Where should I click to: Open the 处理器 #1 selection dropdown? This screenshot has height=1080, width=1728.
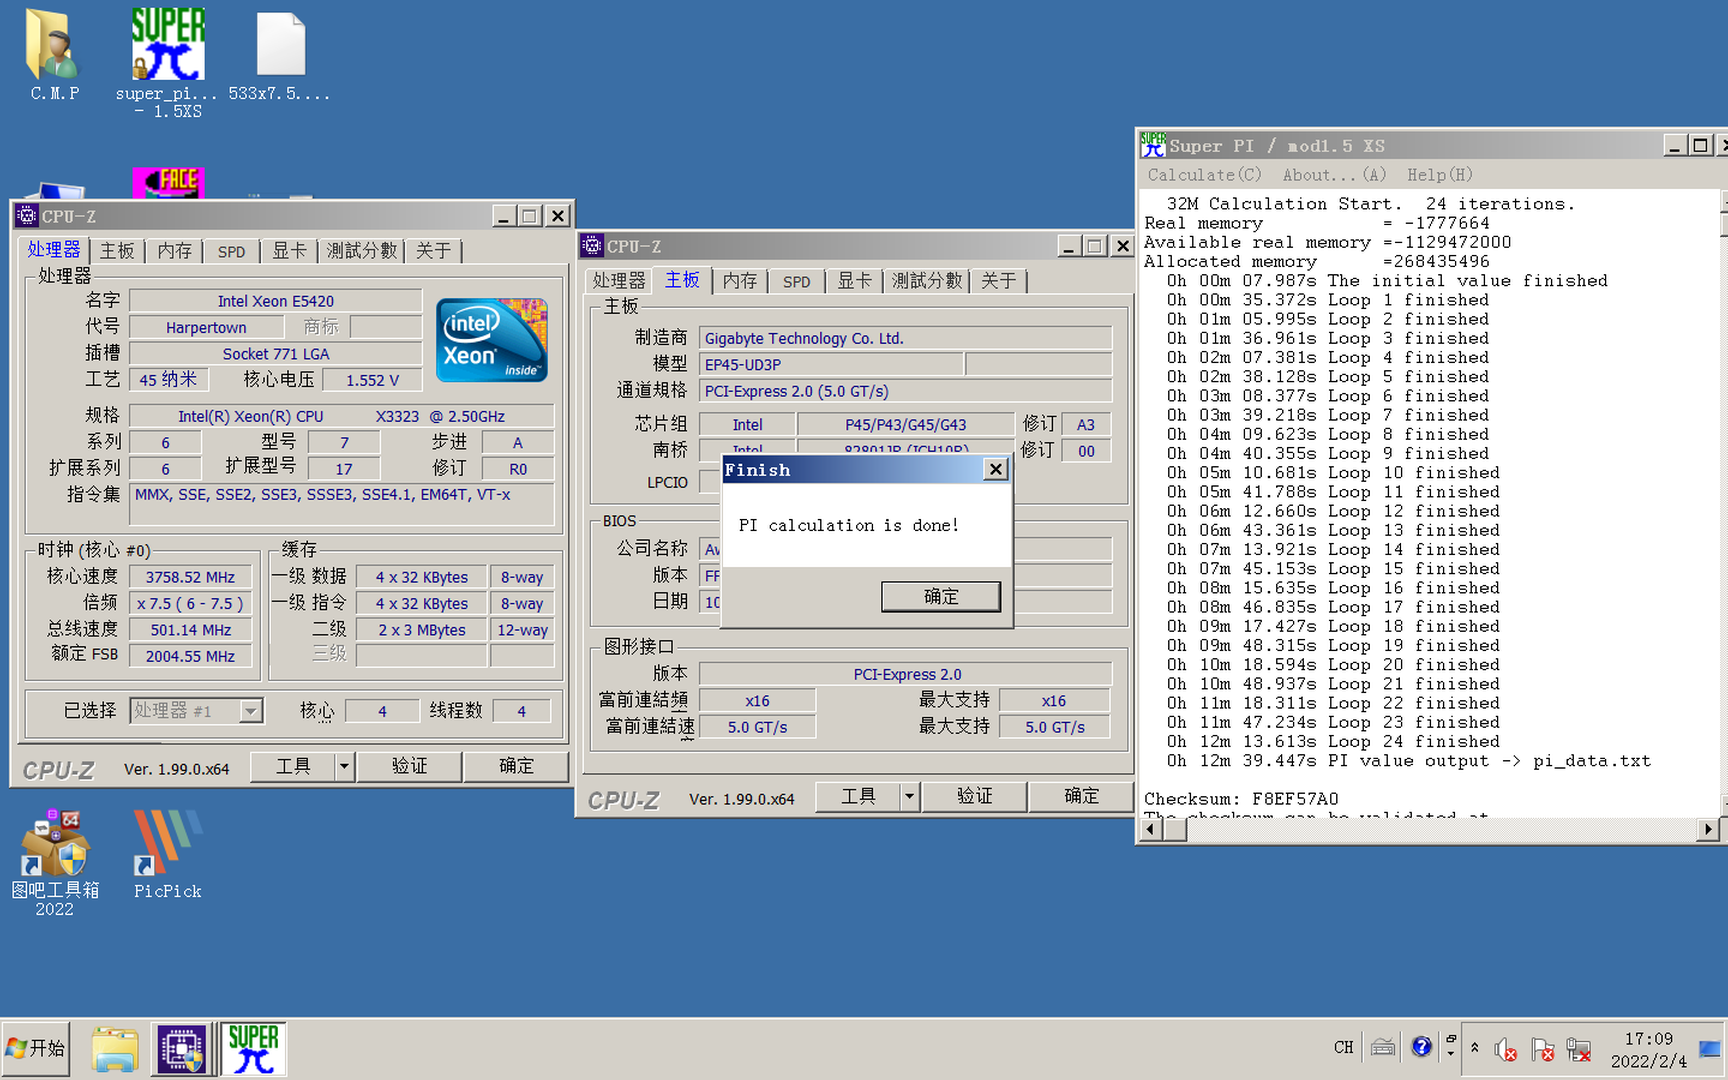click(196, 710)
